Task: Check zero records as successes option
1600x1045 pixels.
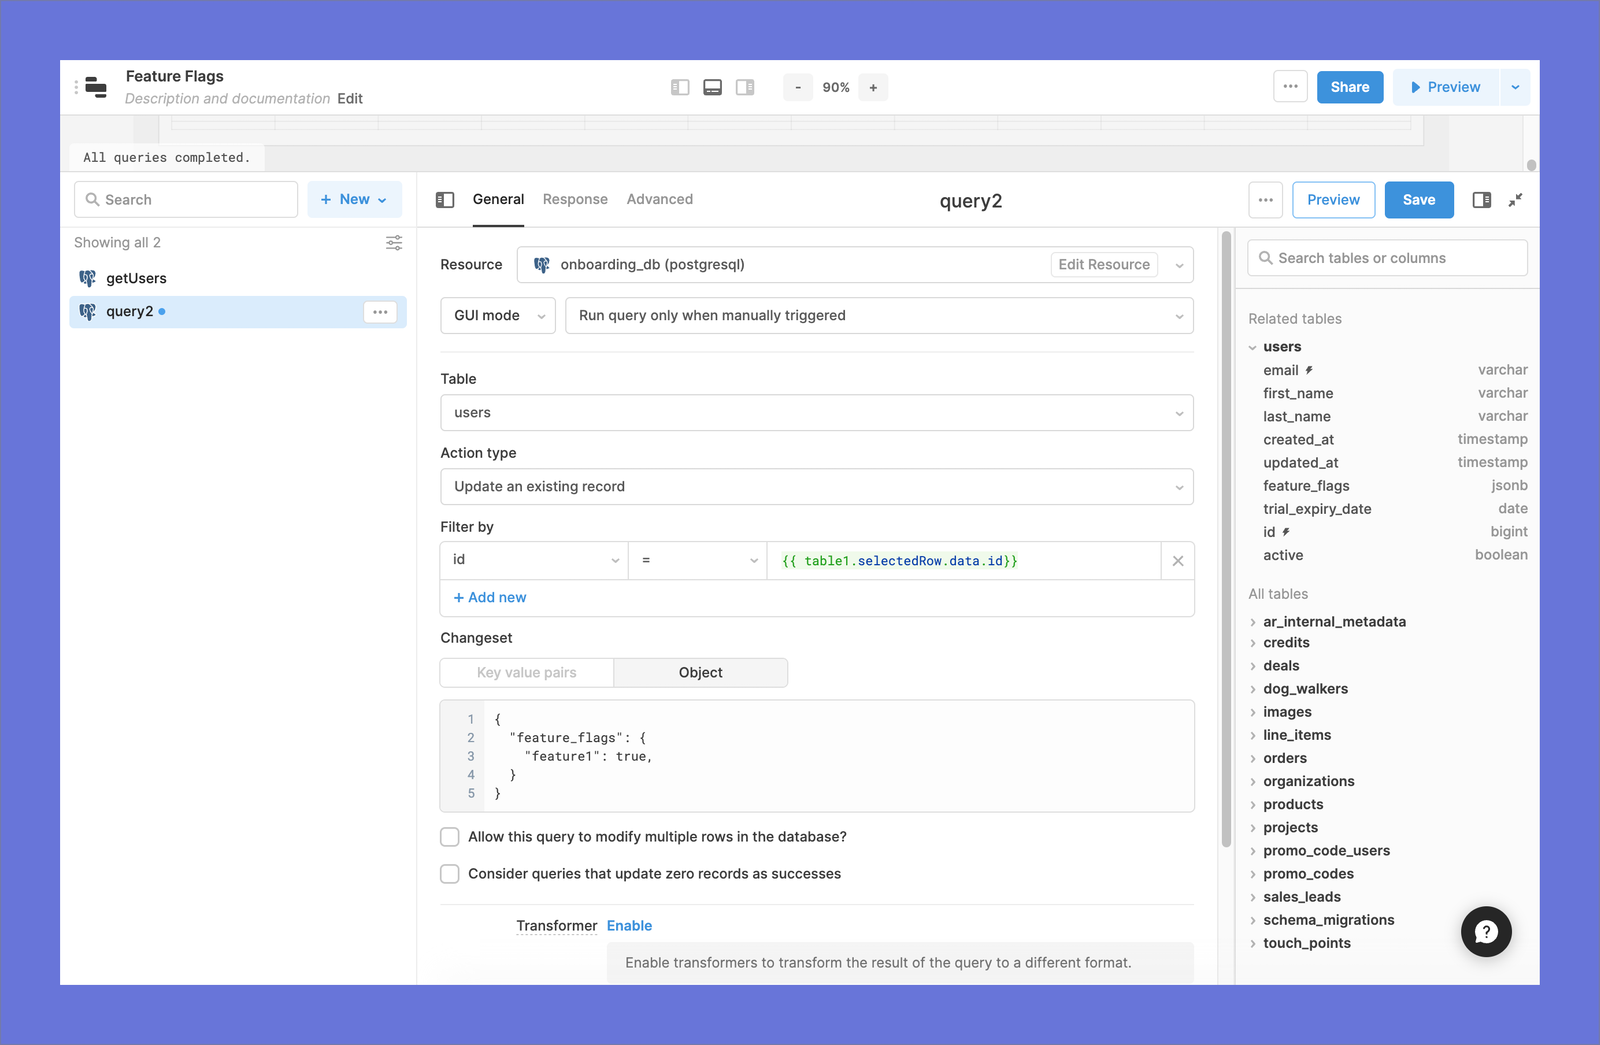Action: 450,874
